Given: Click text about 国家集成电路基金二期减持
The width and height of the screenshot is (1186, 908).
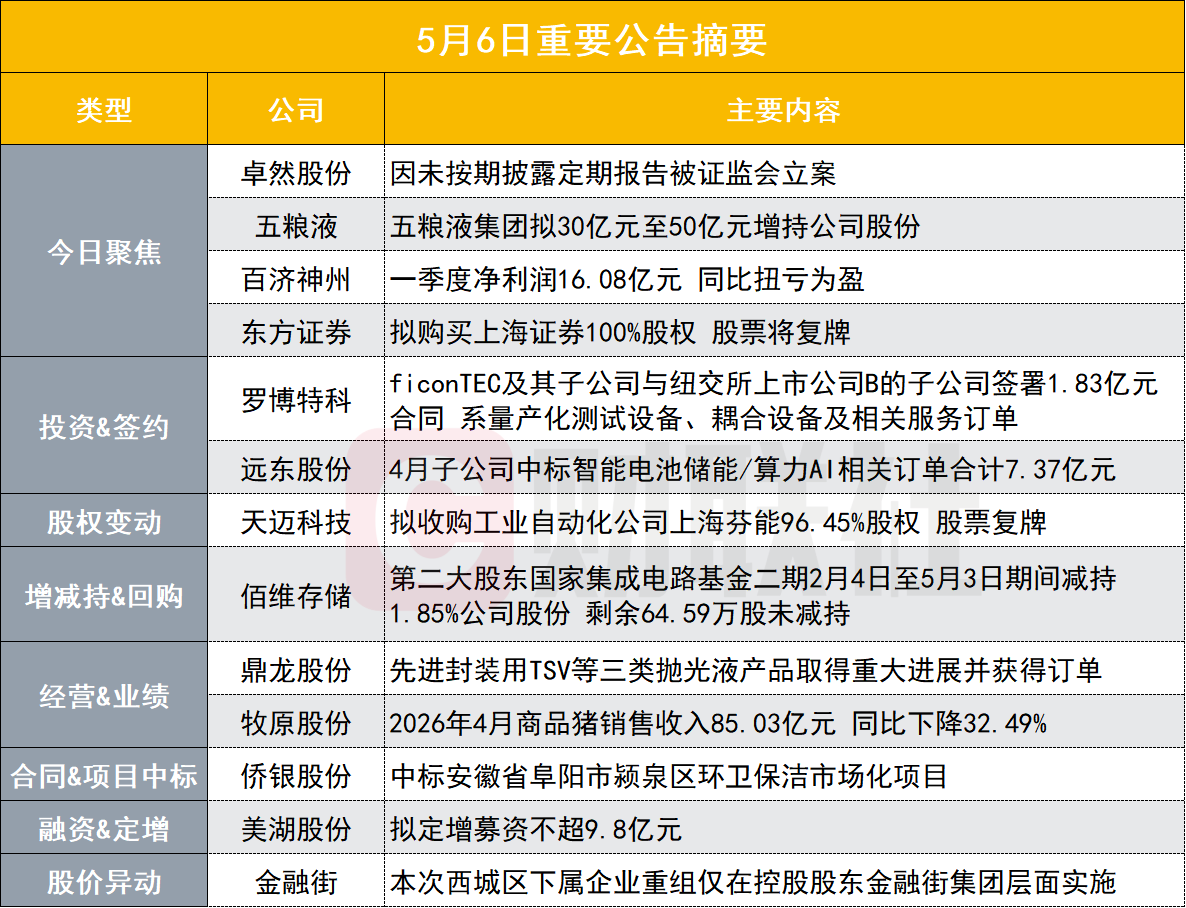Looking at the screenshot, I should pyautogui.click(x=753, y=595).
